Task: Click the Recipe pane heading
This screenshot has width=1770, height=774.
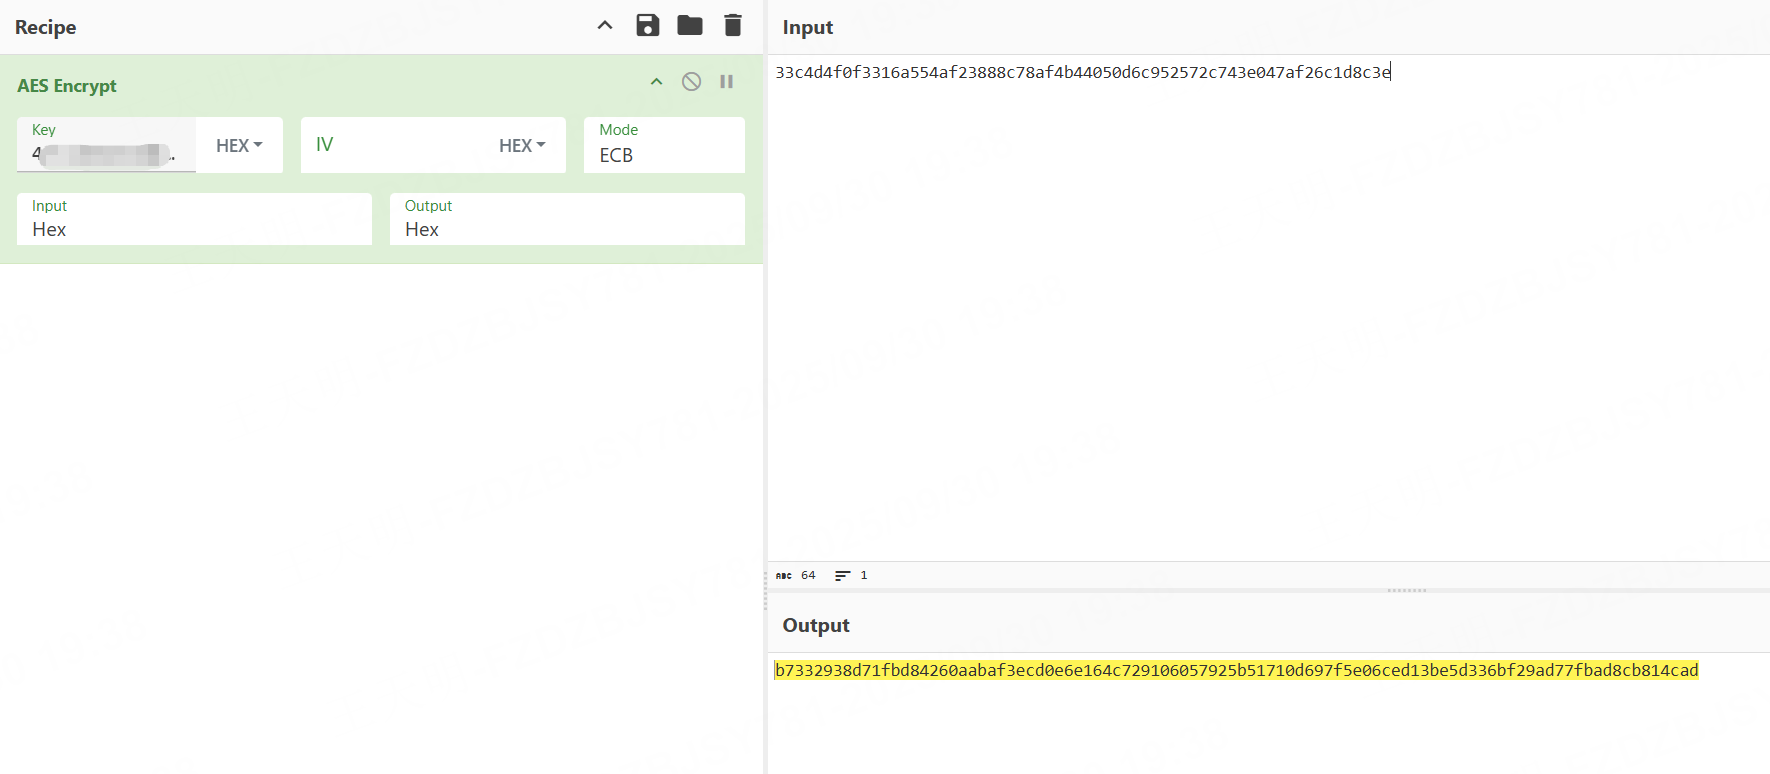Action: 46,27
